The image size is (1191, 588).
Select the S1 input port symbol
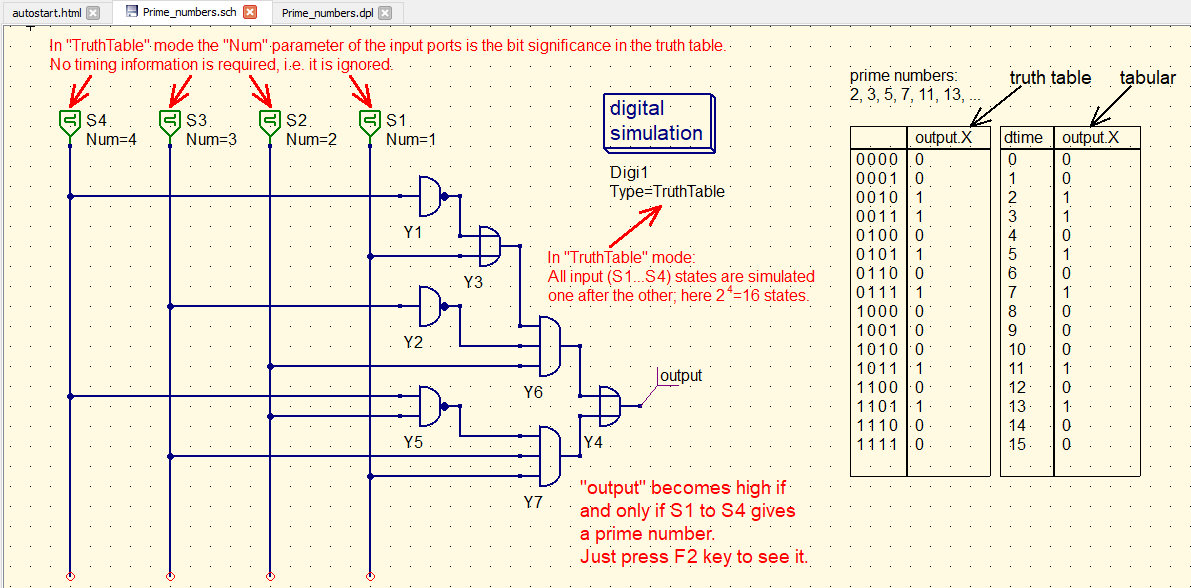pos(370,122)
